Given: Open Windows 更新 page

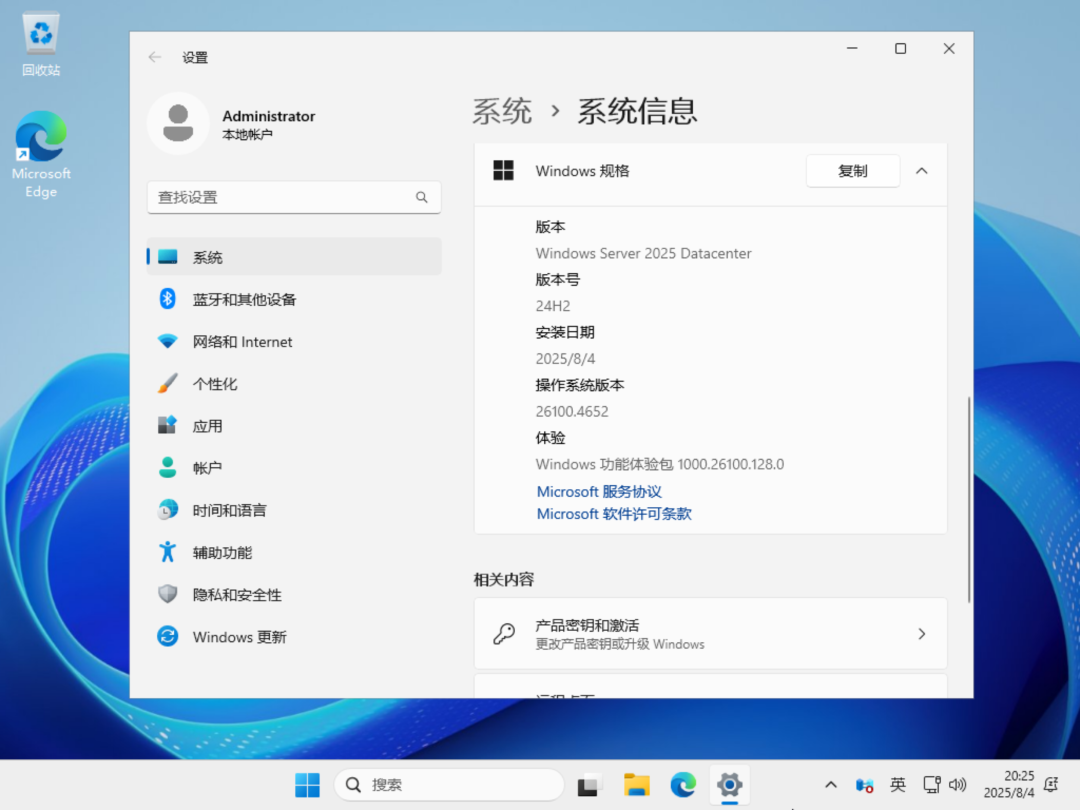Looking at the screenshot, I should 294,636.
